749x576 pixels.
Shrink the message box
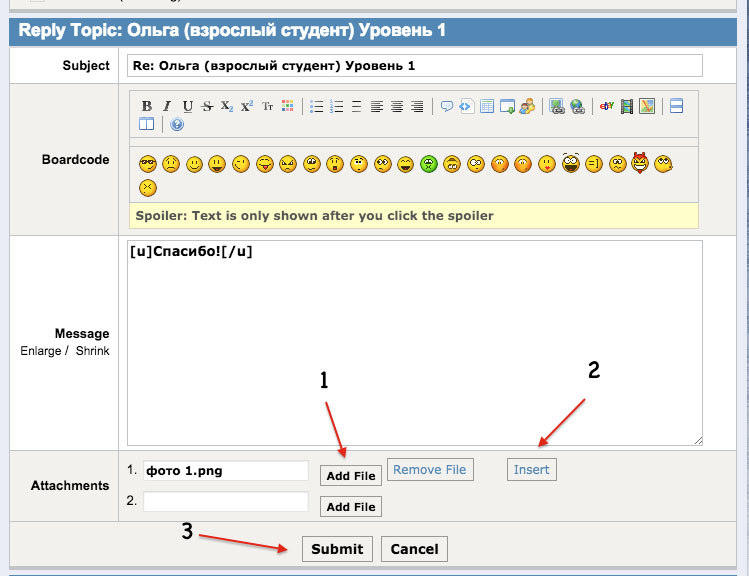pyautogui.click(x=93, y=351)
